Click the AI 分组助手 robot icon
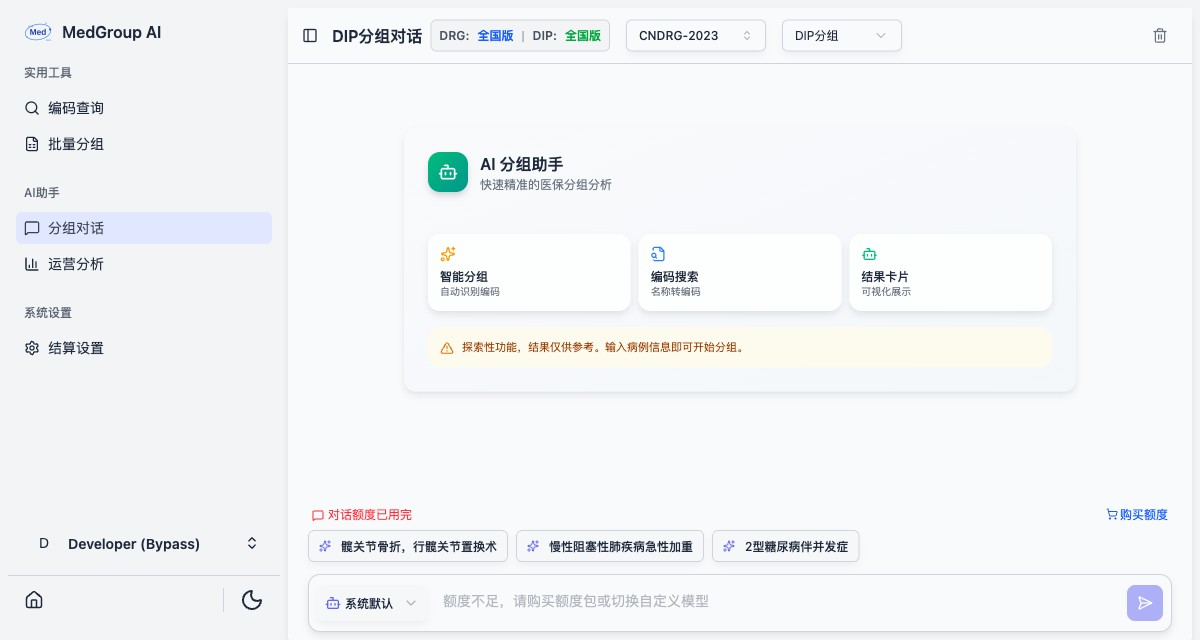Image resolution: width=1200 pixels, height=640 pixels. pyautogui.click(x=448, y=172)
